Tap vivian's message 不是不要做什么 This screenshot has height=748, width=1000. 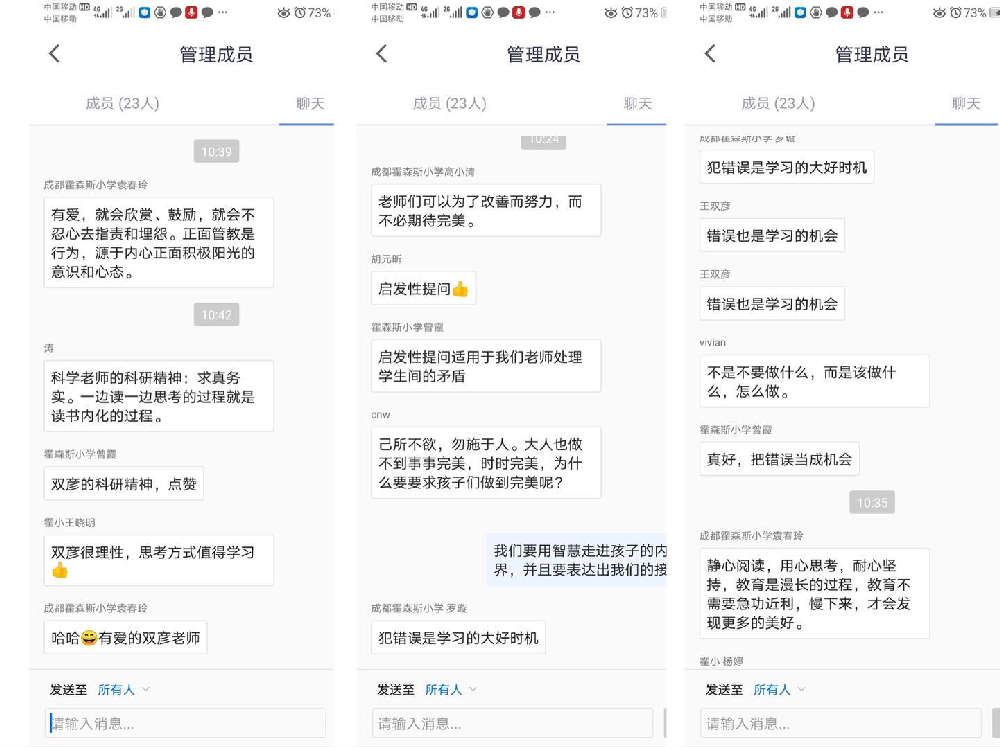pyautogui.click(x=814, y=381)
